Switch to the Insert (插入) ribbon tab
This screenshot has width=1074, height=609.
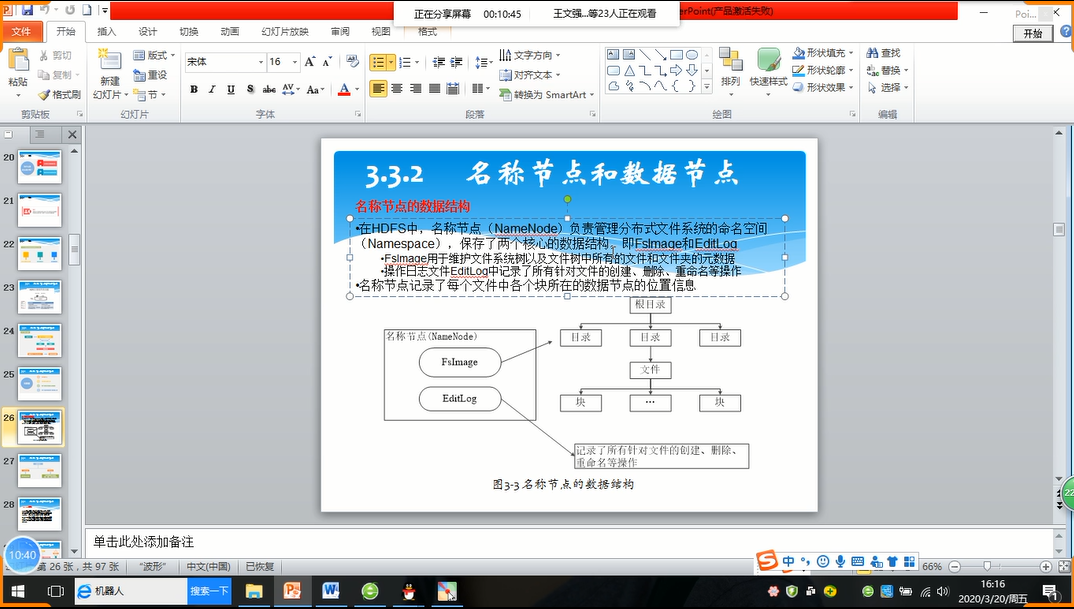point(106,32)
